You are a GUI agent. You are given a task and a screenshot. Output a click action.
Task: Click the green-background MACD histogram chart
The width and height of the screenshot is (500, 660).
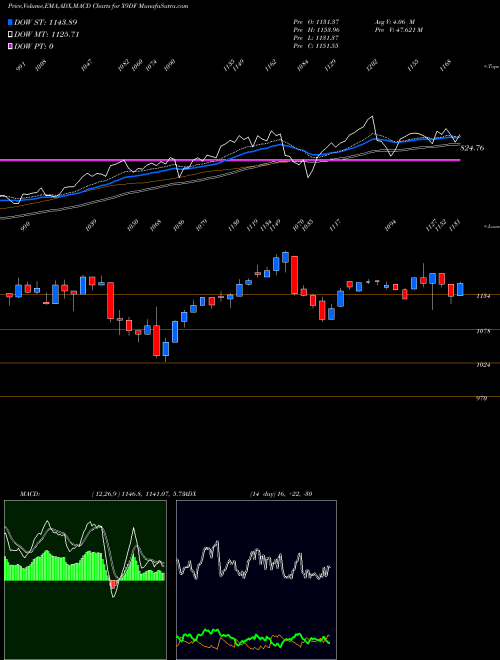click(x=85, y=580)
